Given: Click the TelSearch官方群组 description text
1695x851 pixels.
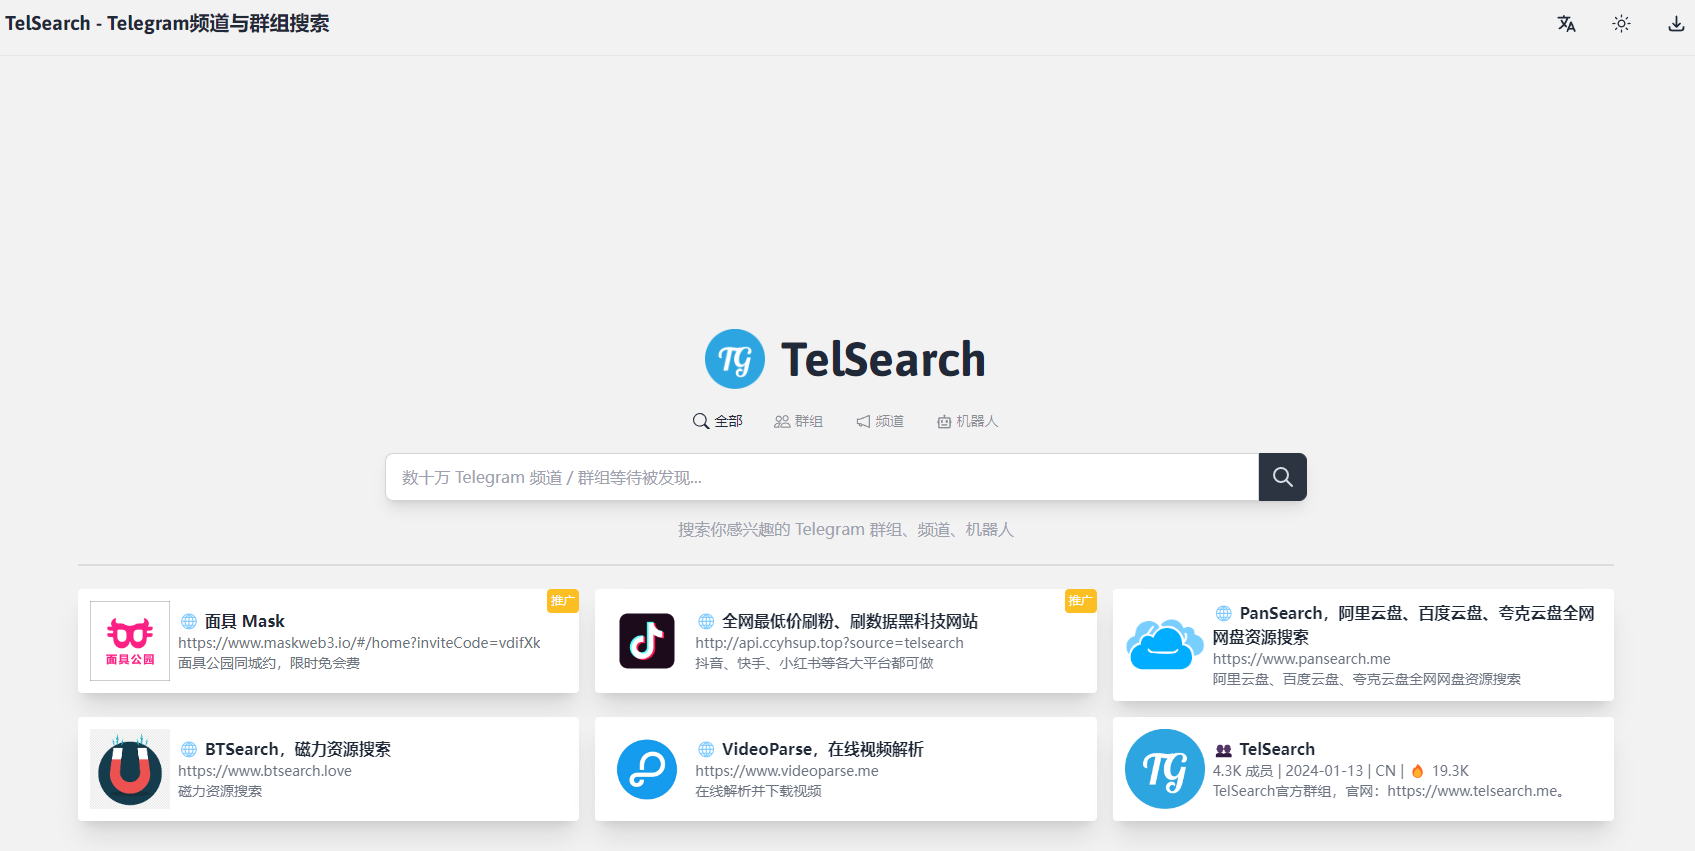Looking at the screenshot, I should [x=1389, y=791].
